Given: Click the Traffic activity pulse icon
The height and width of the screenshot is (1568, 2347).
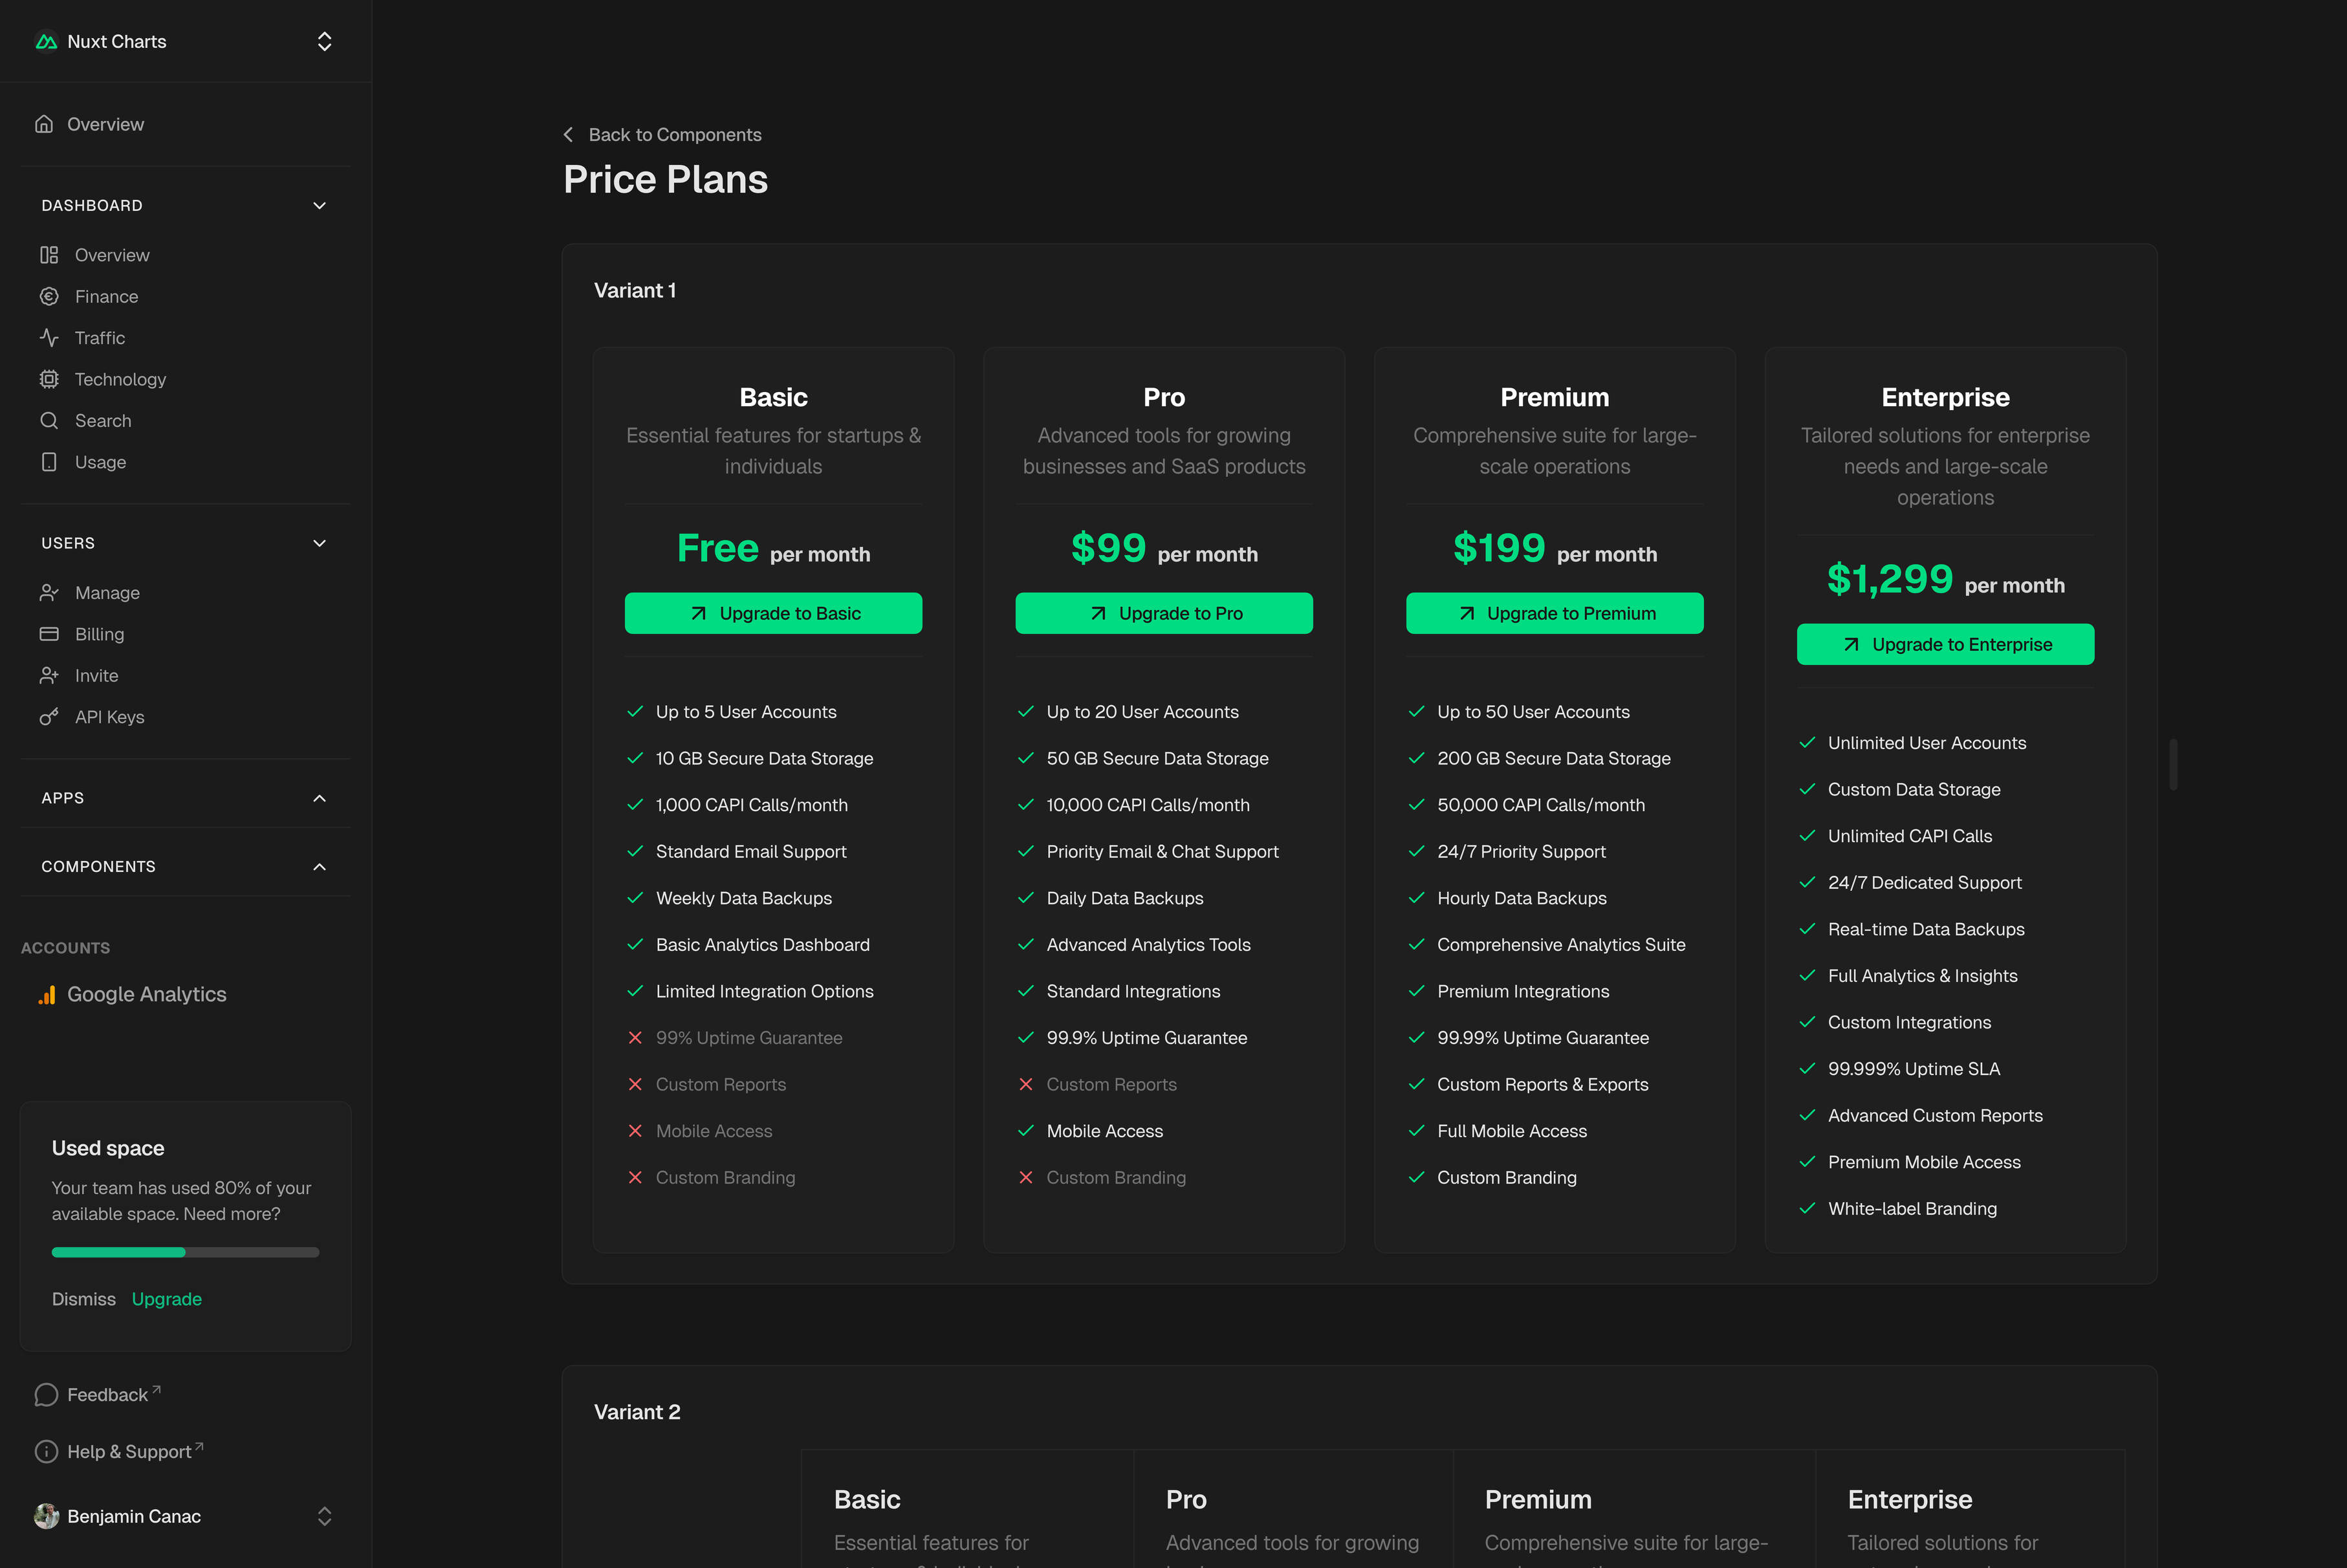Looking at the screenshot, I should [48, 338].
